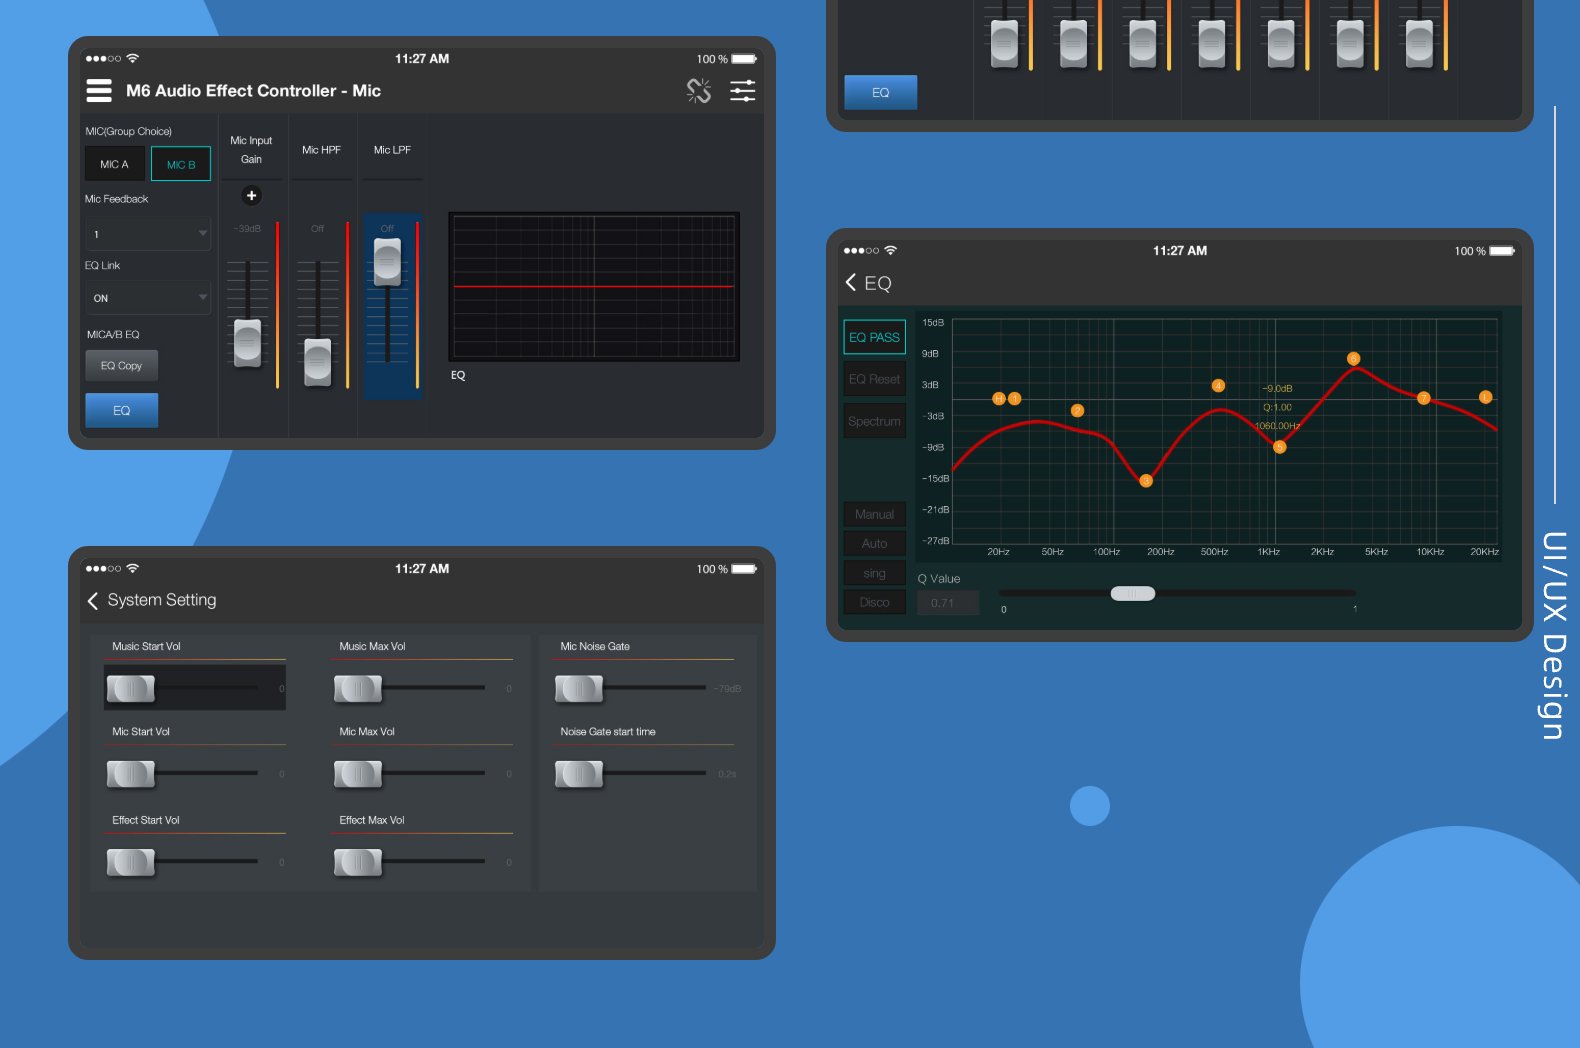Select EQ band point 6 on curve
Screen dimensions: 1580x1048
pos(1353,359)
